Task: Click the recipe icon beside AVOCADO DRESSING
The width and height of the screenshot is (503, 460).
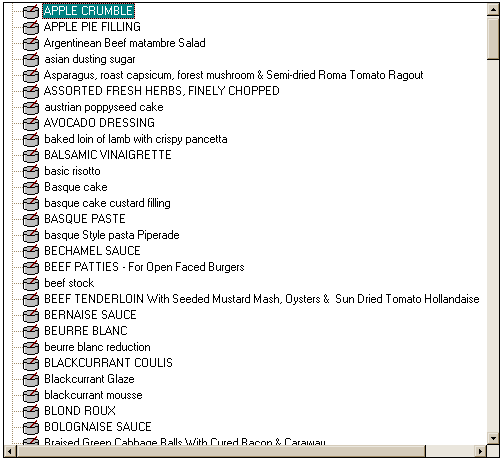Action: 31,123
